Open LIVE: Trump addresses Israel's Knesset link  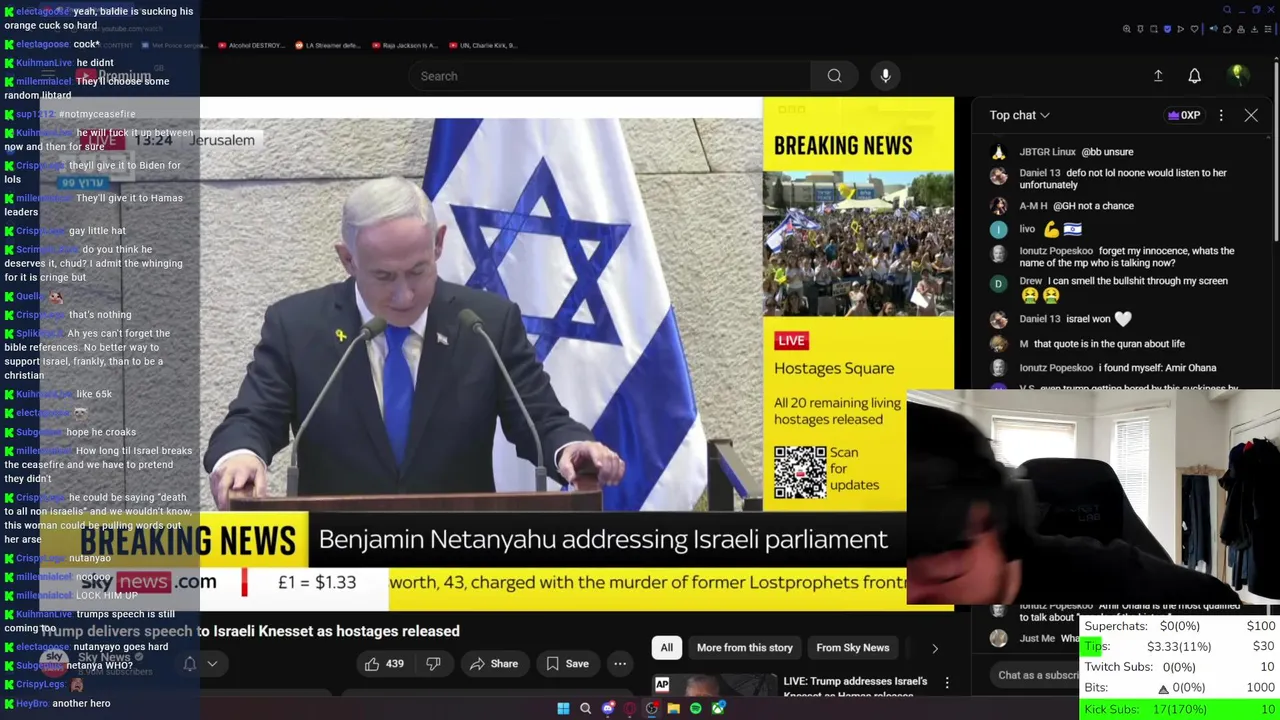point(855,687)
